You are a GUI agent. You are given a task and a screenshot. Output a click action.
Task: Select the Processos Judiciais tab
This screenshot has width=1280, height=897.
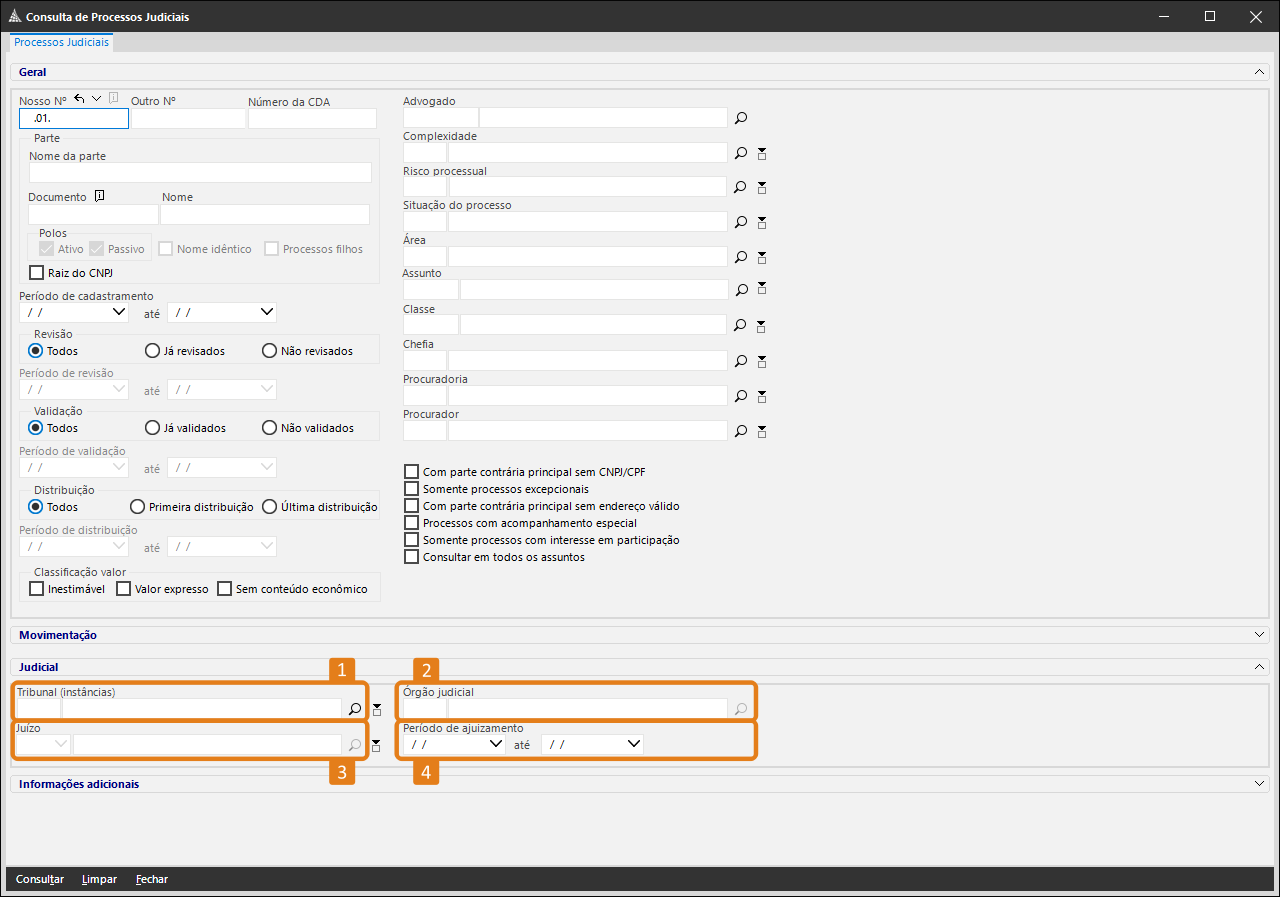click(x=62, y=43)
